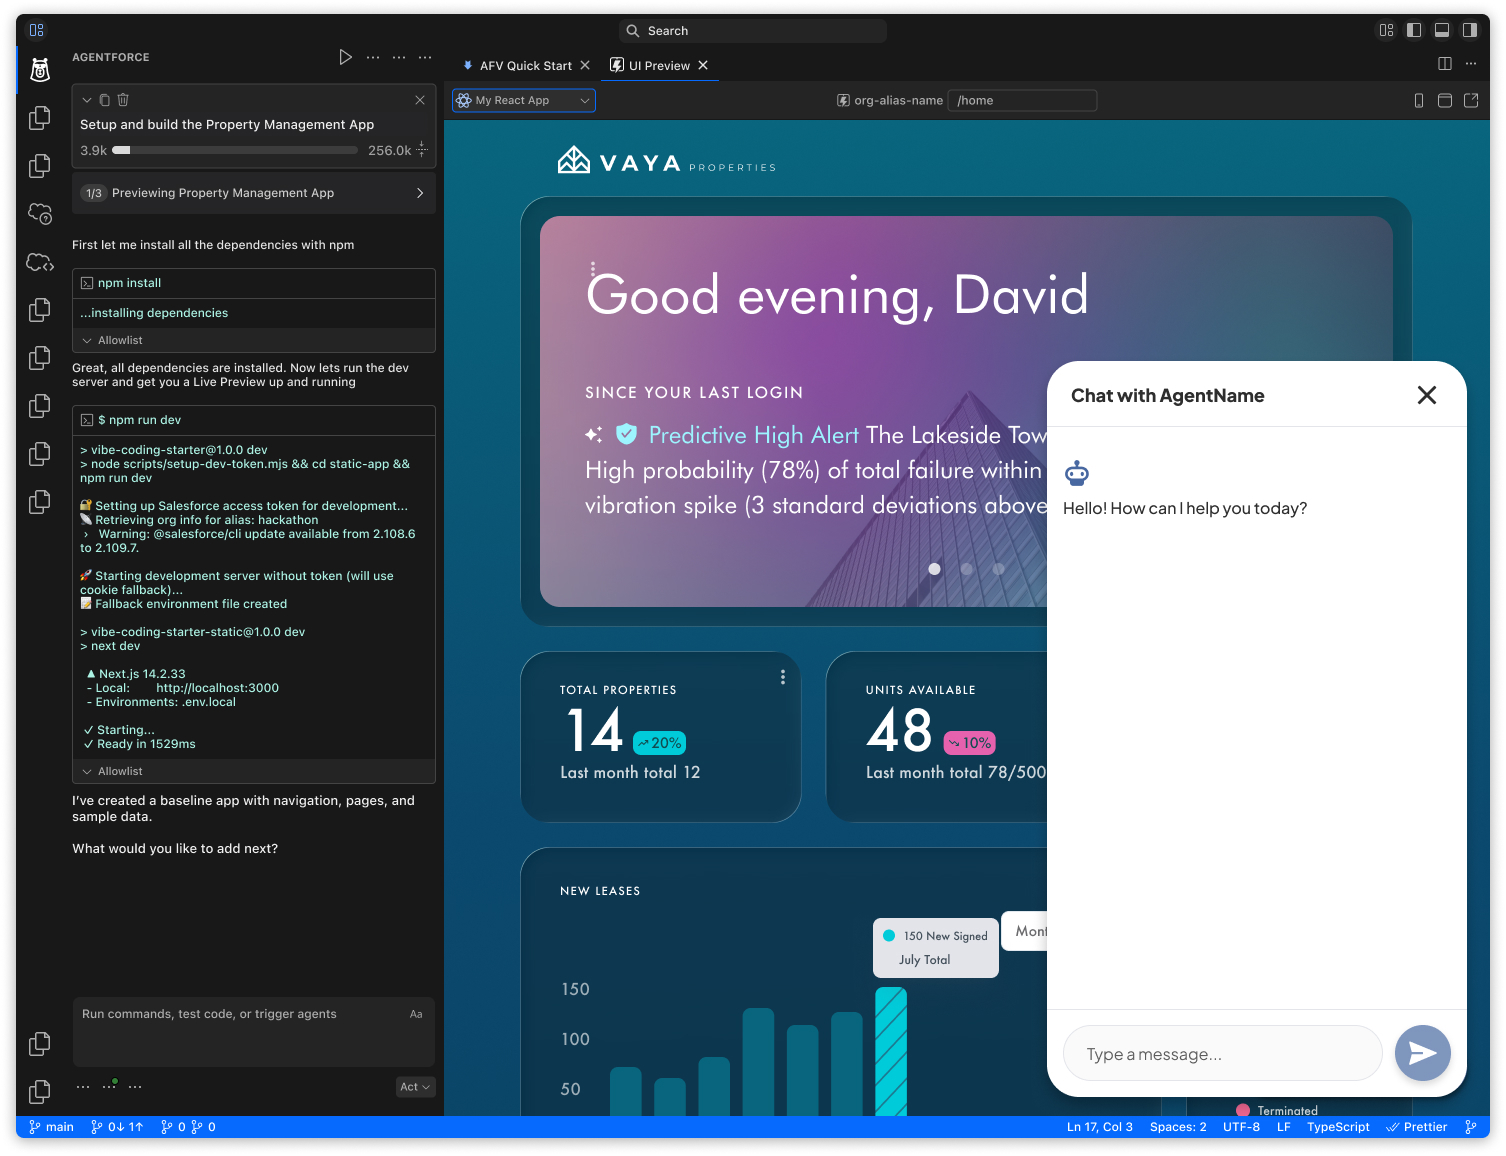Click the Predictive High Alert text
The height and width of the screenshot is (1156, 1506).
coord(753,435)
